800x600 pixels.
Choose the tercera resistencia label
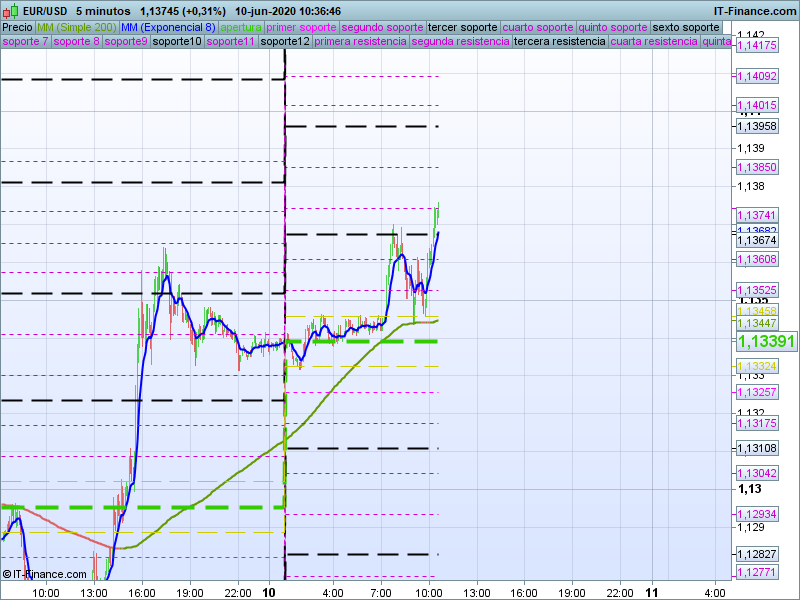pos(559,42)
